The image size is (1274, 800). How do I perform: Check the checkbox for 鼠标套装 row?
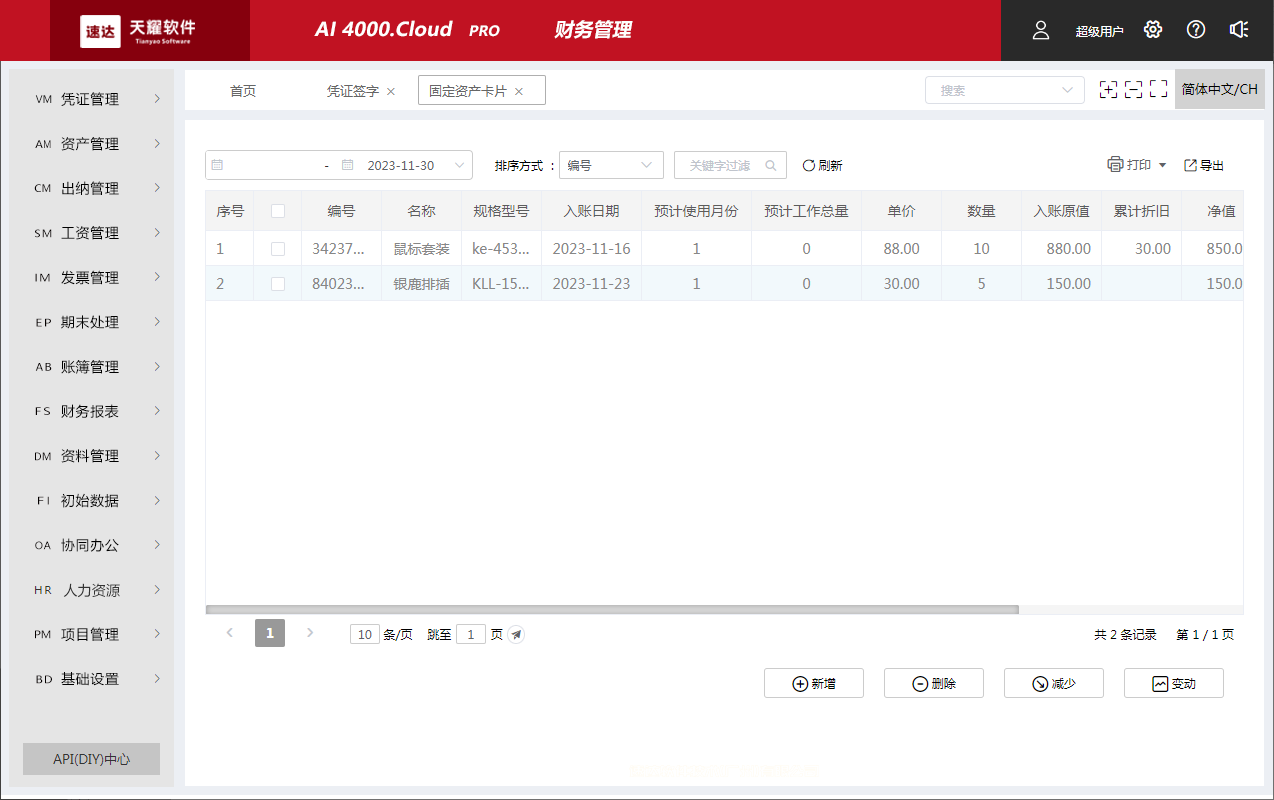[x=277, y=248]
